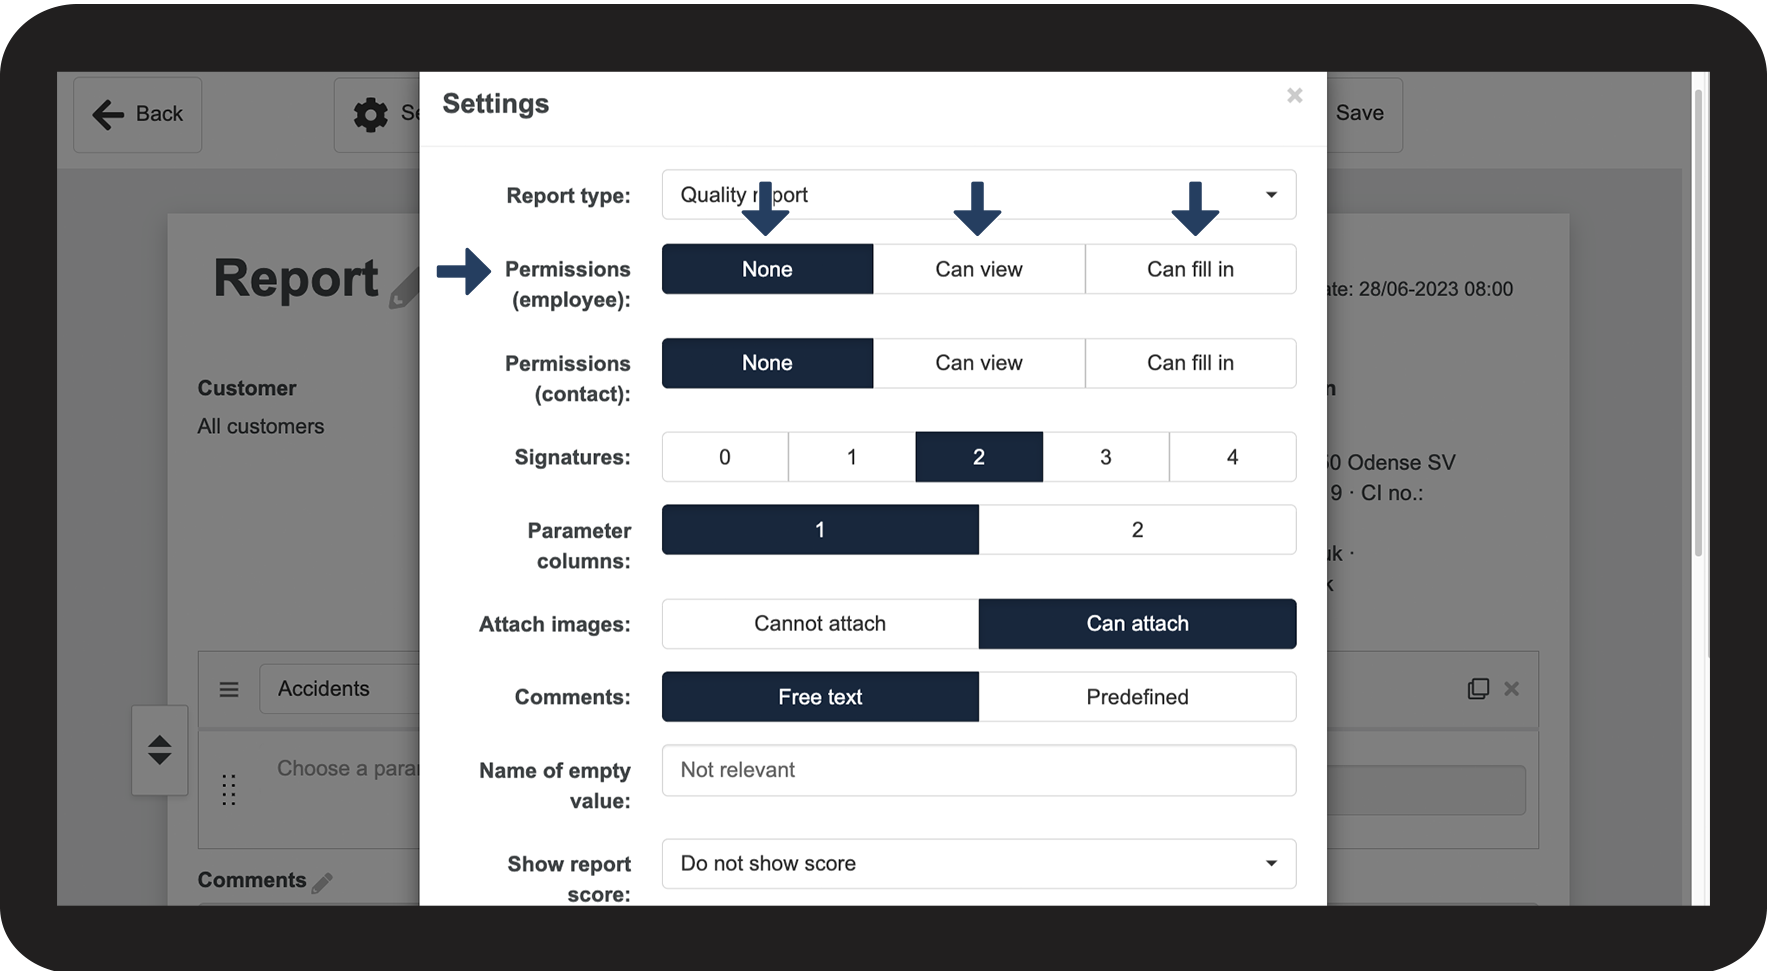Edit the Name of empty value field
This screenshot has width=1767, height=971.
(x=979, y=770)
